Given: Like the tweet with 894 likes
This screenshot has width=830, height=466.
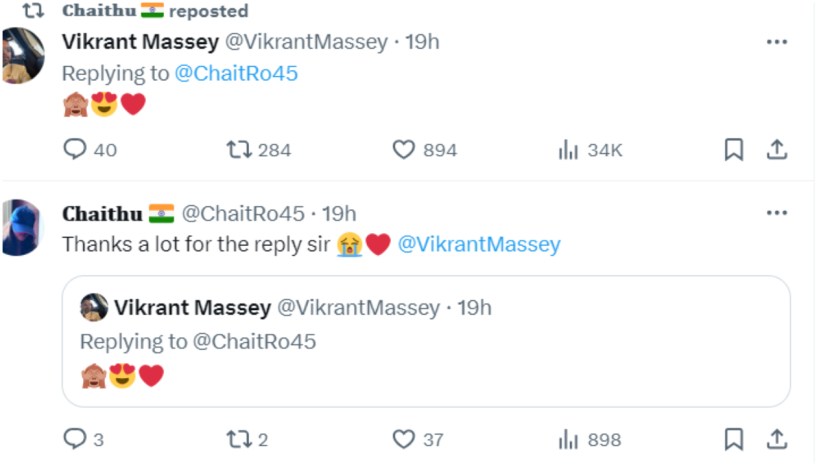Looking at the screenshot, I should (404, 150).
